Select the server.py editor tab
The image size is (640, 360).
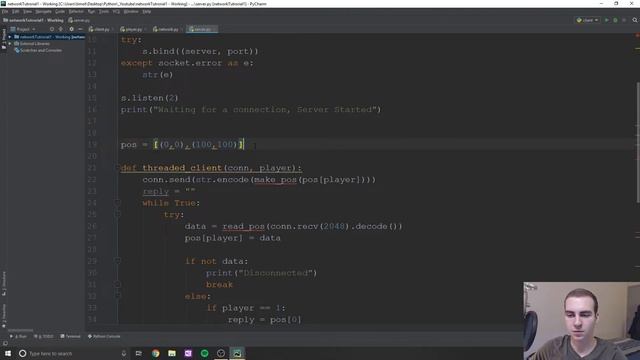(201, 29)
